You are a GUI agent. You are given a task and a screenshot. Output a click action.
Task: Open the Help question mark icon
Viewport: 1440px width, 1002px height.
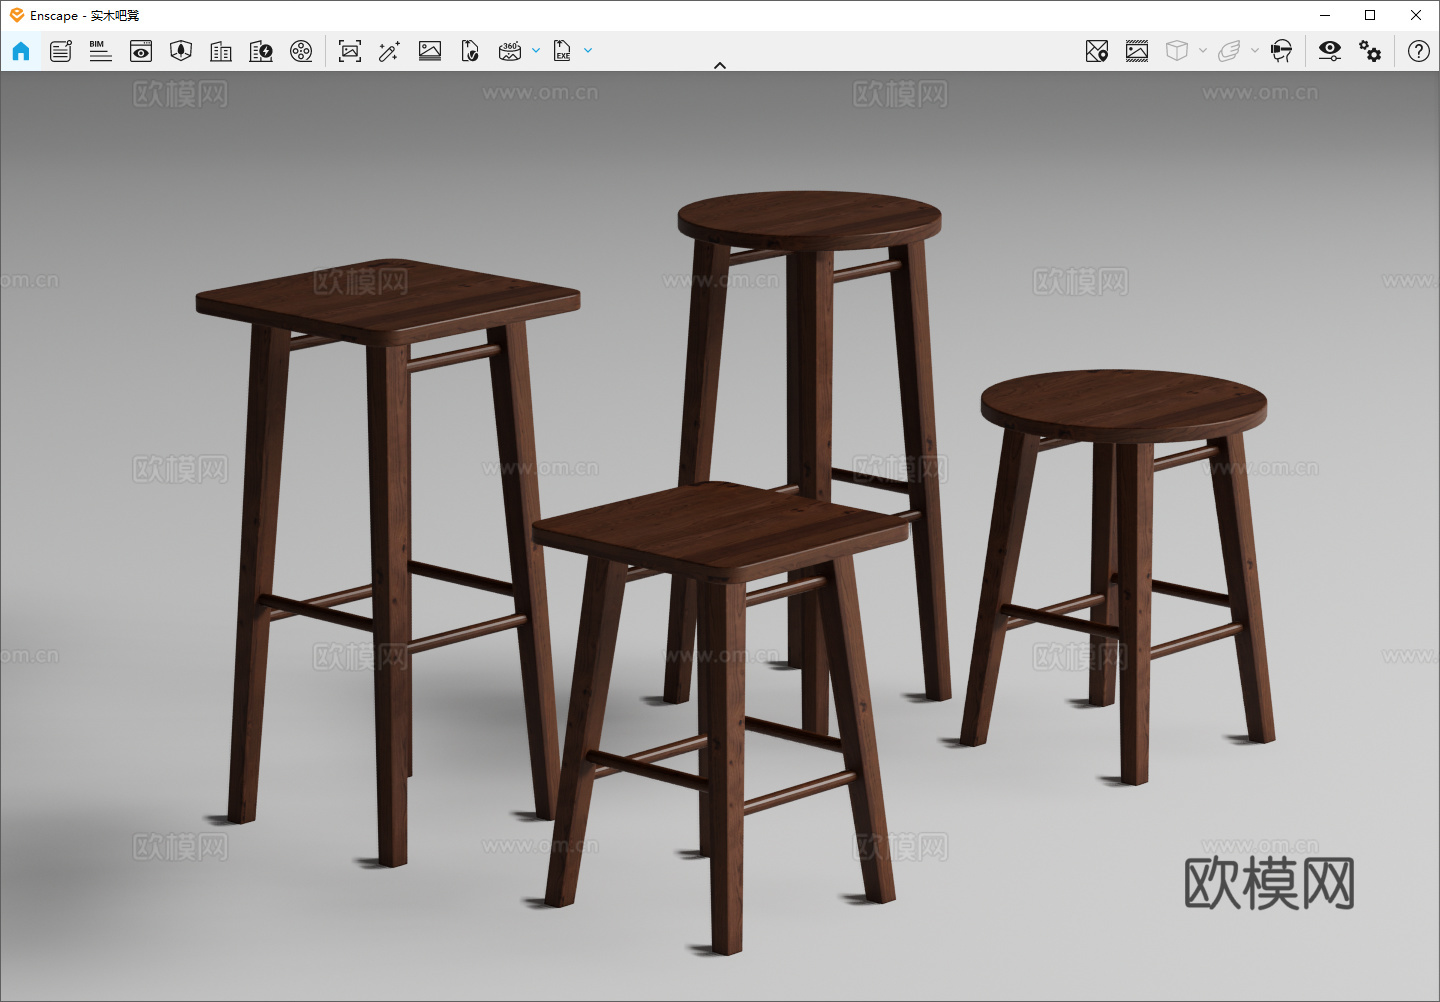(1419, 51)
